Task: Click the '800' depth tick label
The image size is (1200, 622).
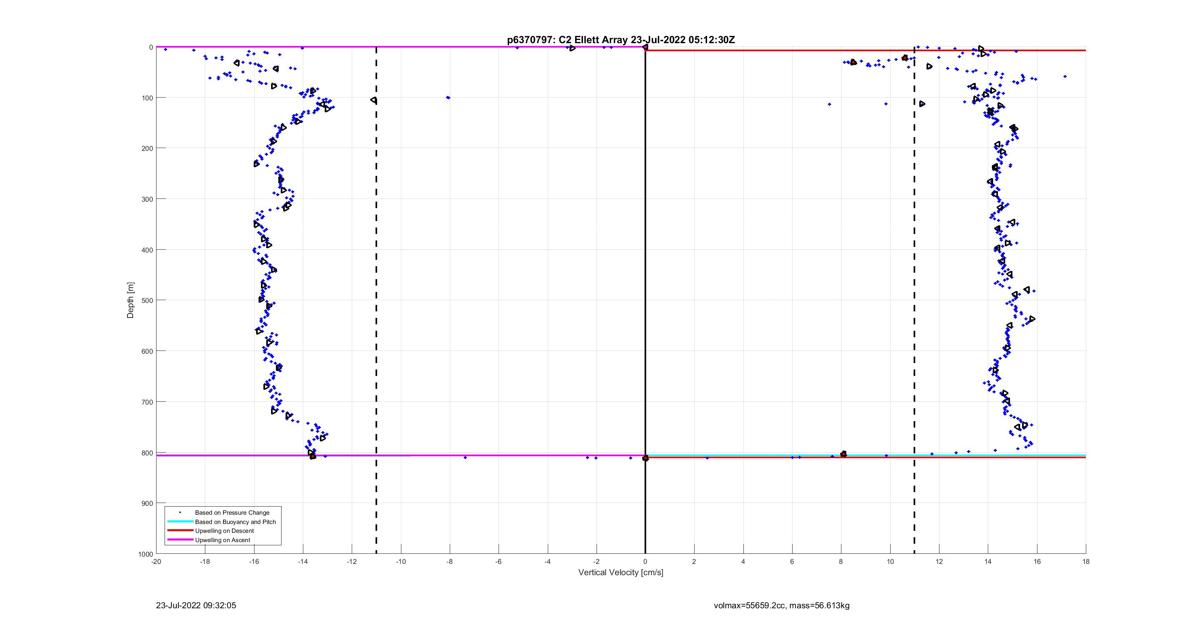Action: 146,452
